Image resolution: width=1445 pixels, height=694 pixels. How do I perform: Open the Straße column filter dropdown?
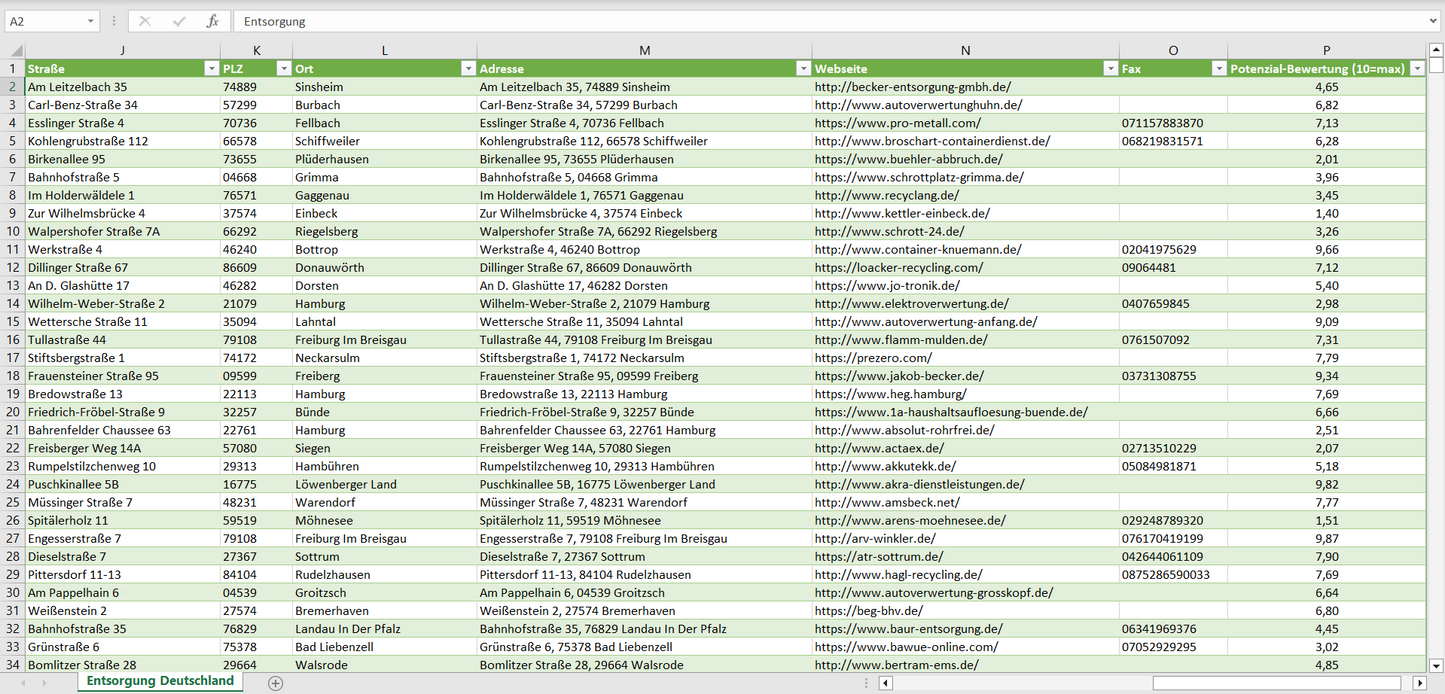click(210, 69)
